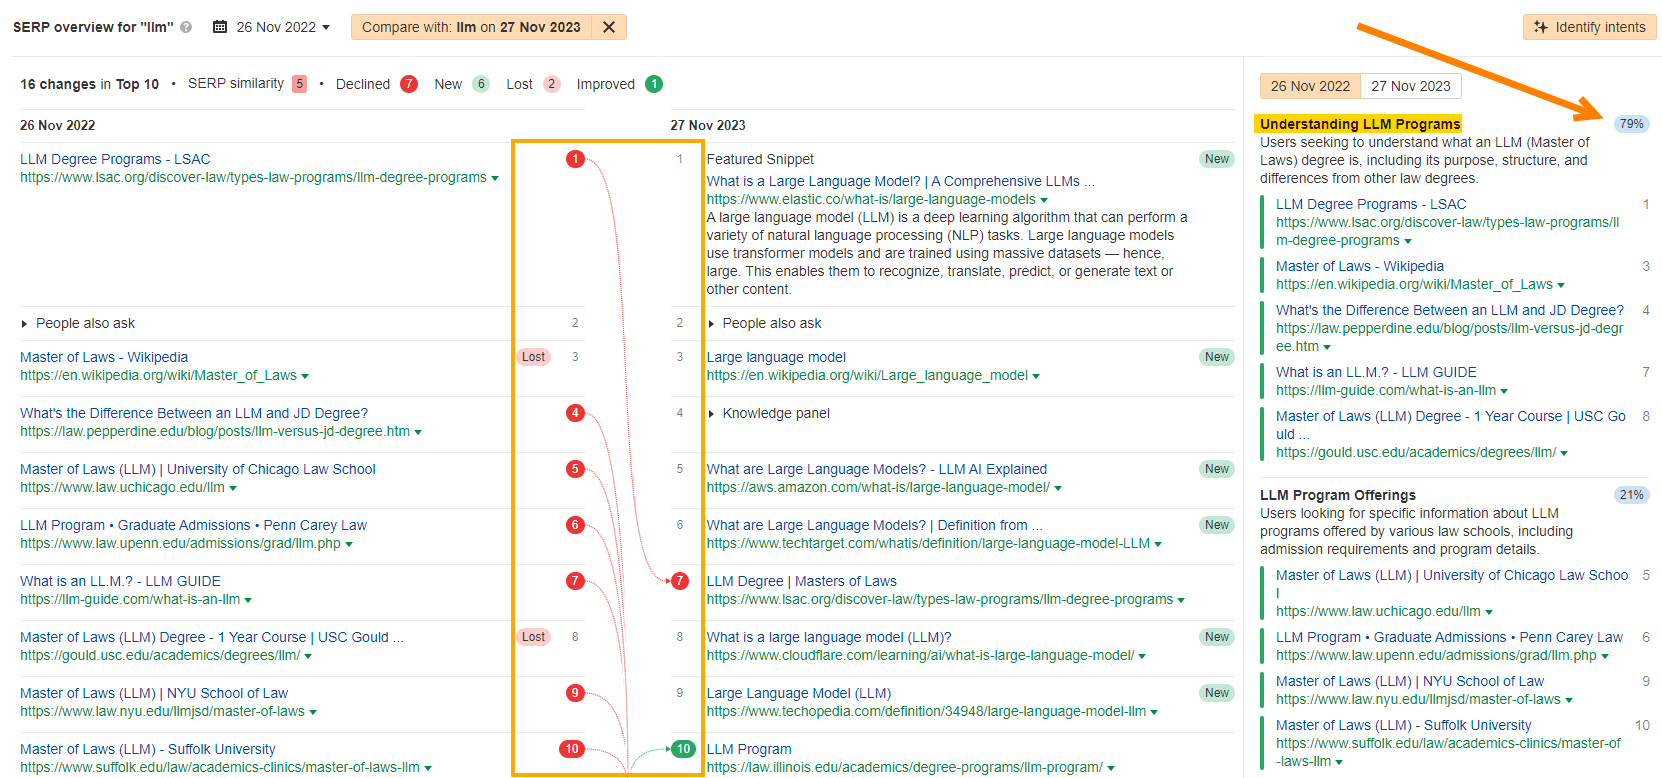The width and height of the screenshot is (1662, 778).
Task: Click the red position 7 marker under 27 Nov 2023
Action: pyautogui.click(x=680, y=581)
